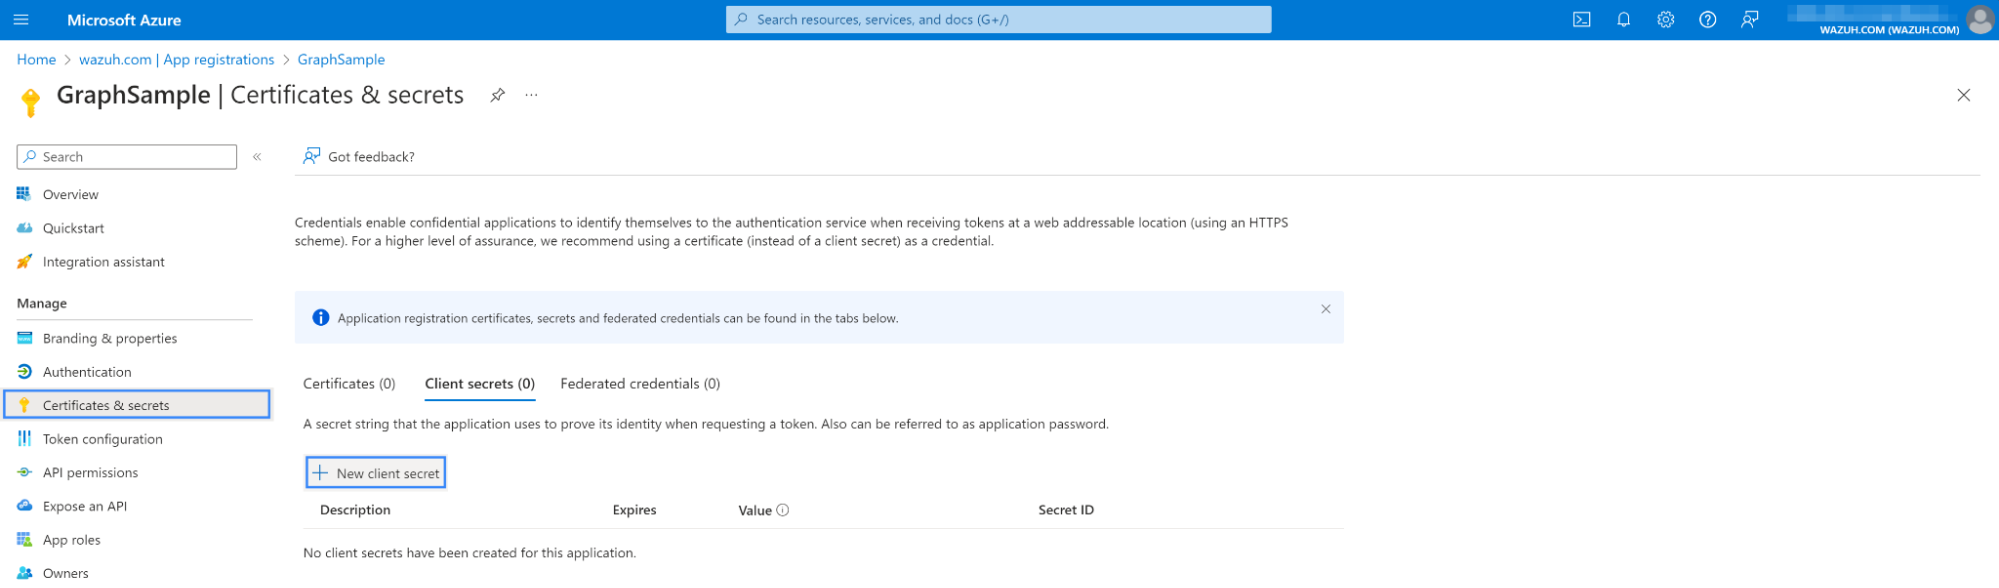Screen dimensions: 1999x588
Task: Click the help question mark icon
Action: [x=1707, y=20]
